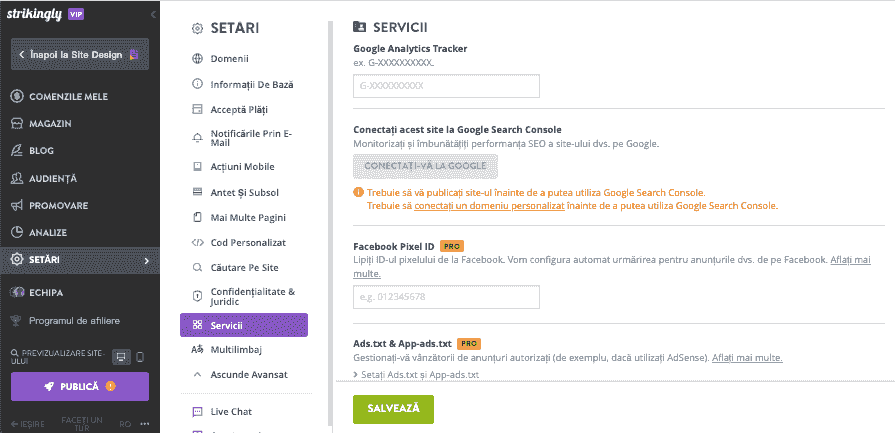Image resolution: width=895 pixels, height=433 pixels.
Task: Open conectați un domeniu personalizat link
Action: (x=490, y=205)
